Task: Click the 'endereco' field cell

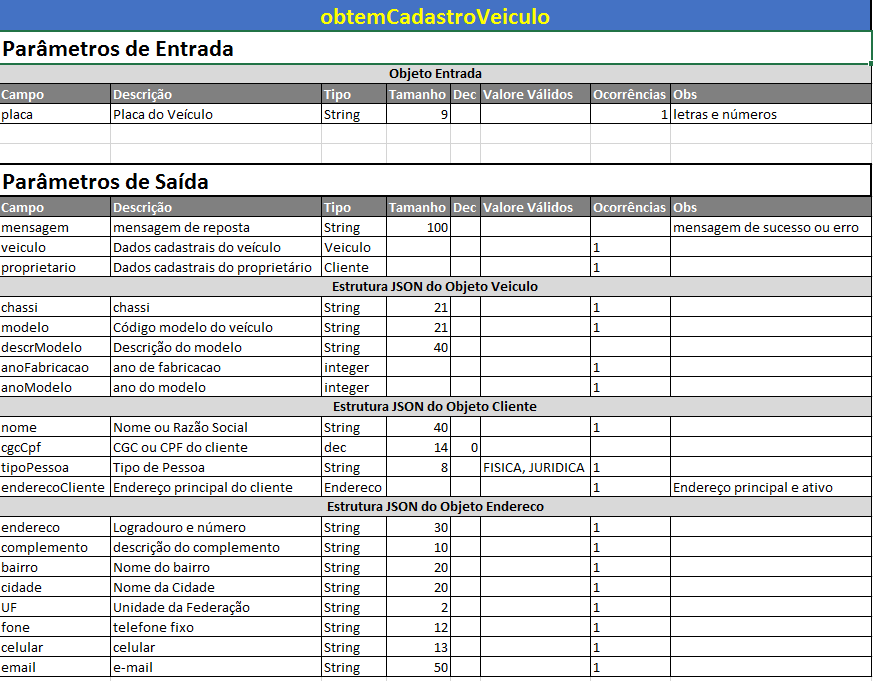Action: pyautogui.click(x=55, y=528)
